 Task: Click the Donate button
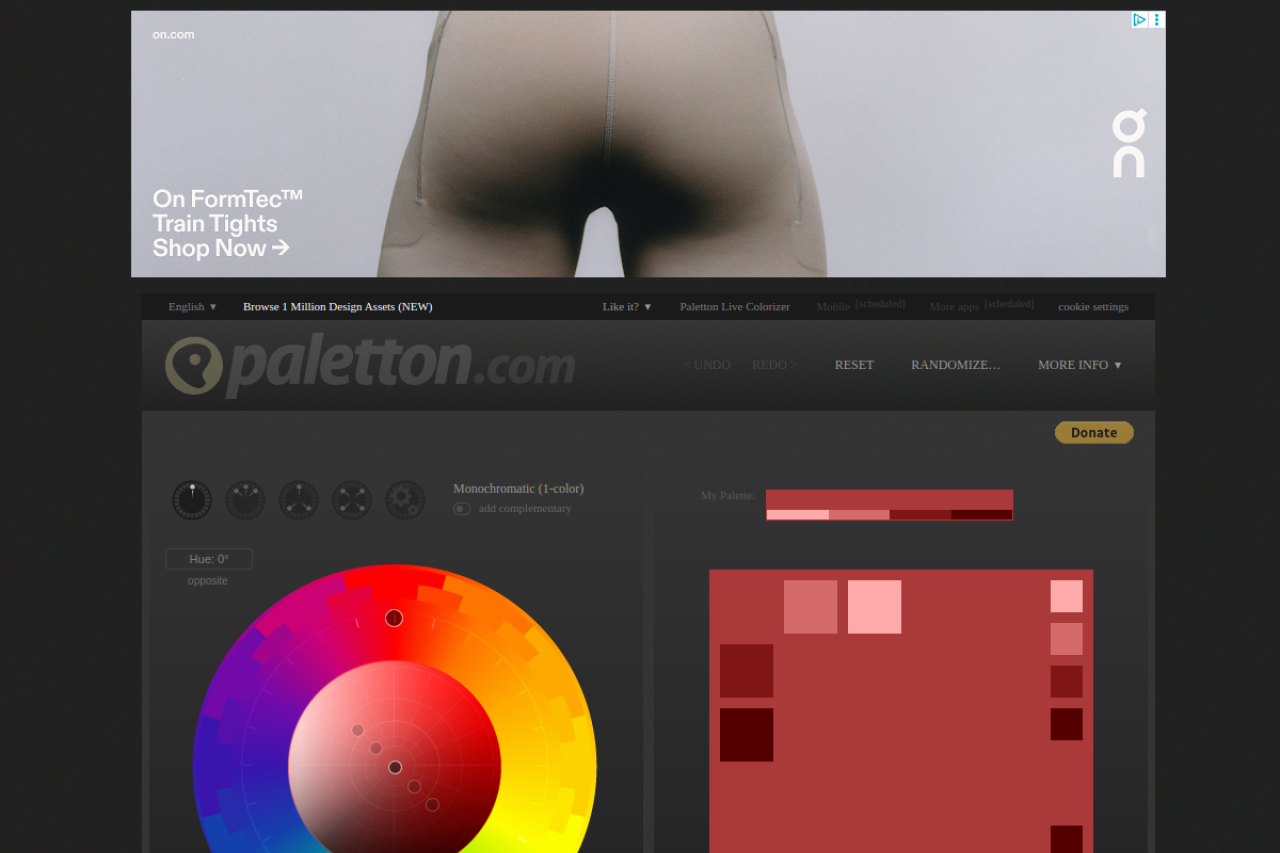coord(1094,432)
